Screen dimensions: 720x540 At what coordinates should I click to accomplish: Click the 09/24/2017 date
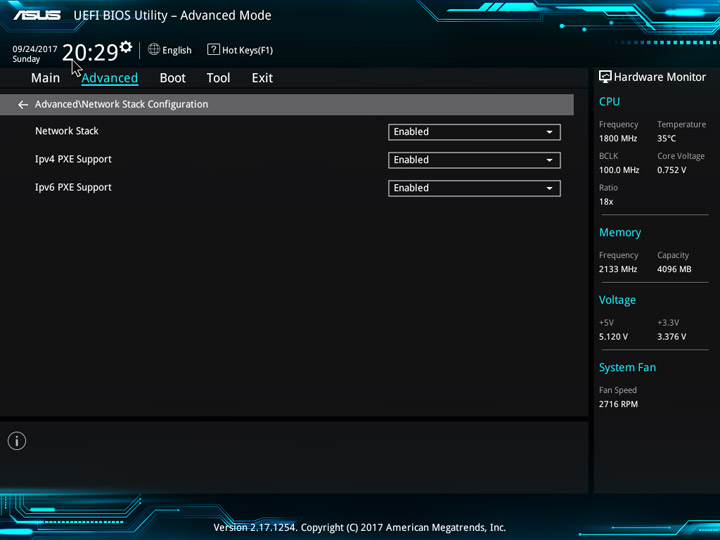coord(35,49)
